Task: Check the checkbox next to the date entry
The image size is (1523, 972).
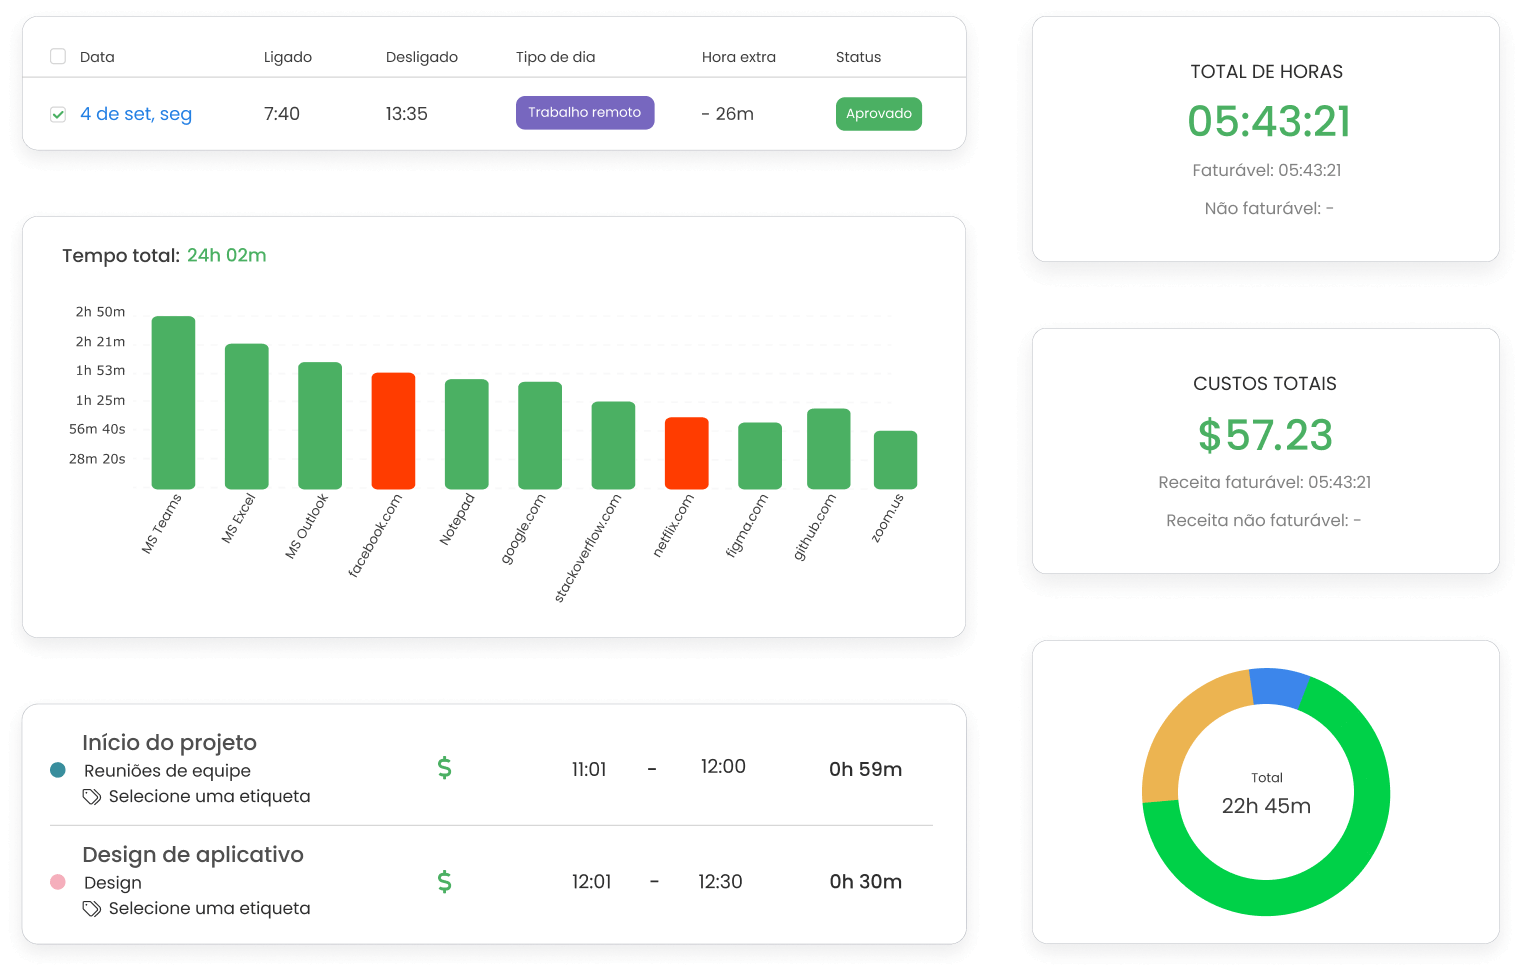Action: (58, 113)
